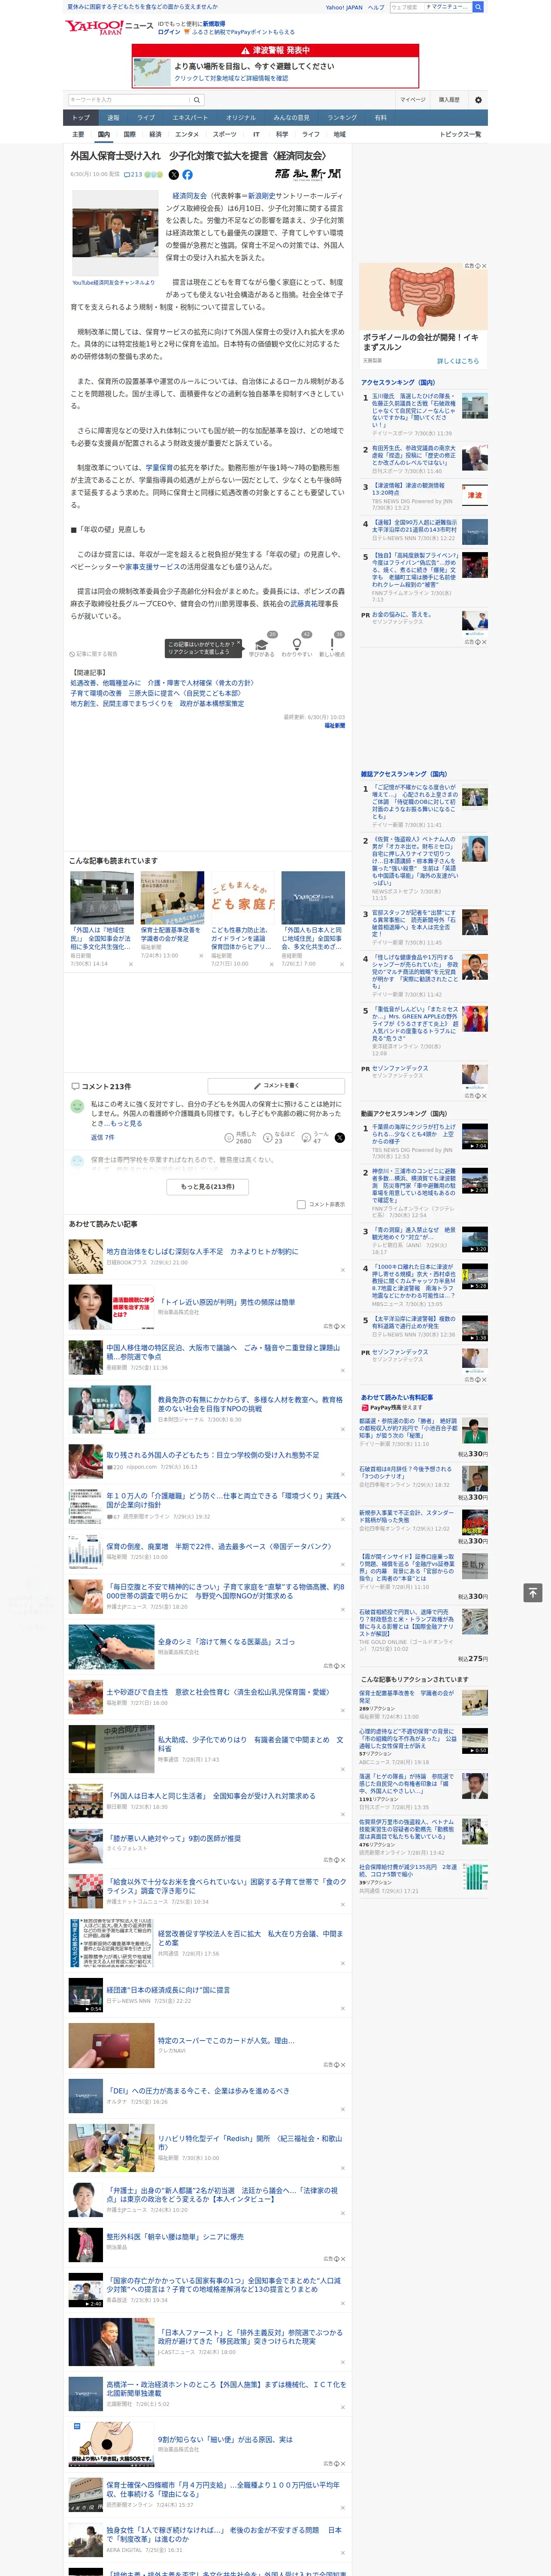Click the keyword search input field
This screenshot has height=2576, width=551.
(129, 100)
